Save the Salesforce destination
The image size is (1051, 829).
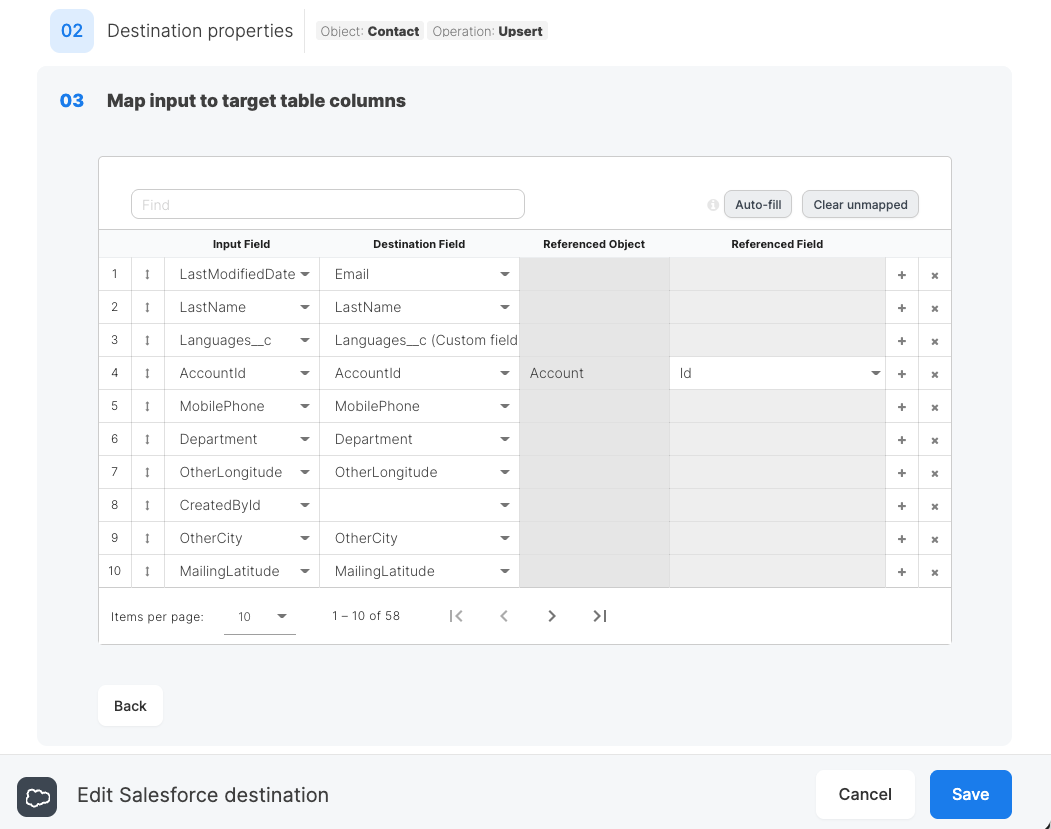tap(970, 794)
